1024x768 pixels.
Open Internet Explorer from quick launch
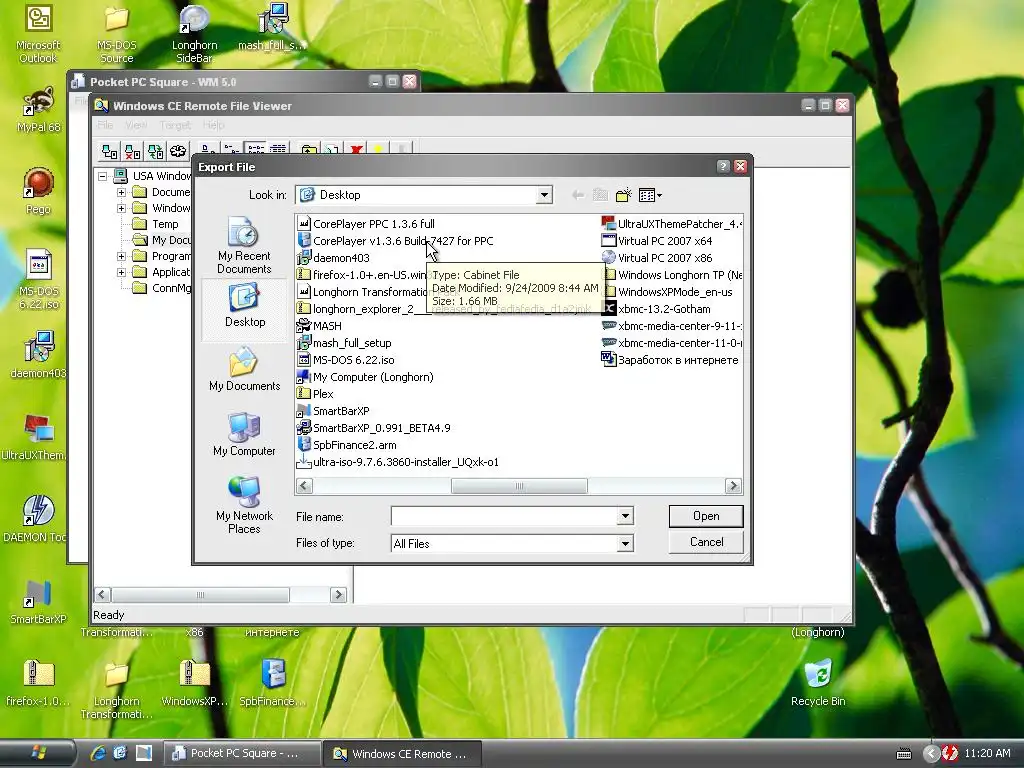click(x=98, y=753)
